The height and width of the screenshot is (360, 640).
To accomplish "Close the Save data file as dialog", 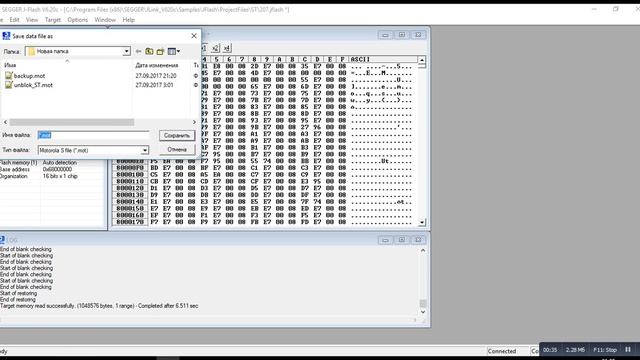I will point(194,36).
